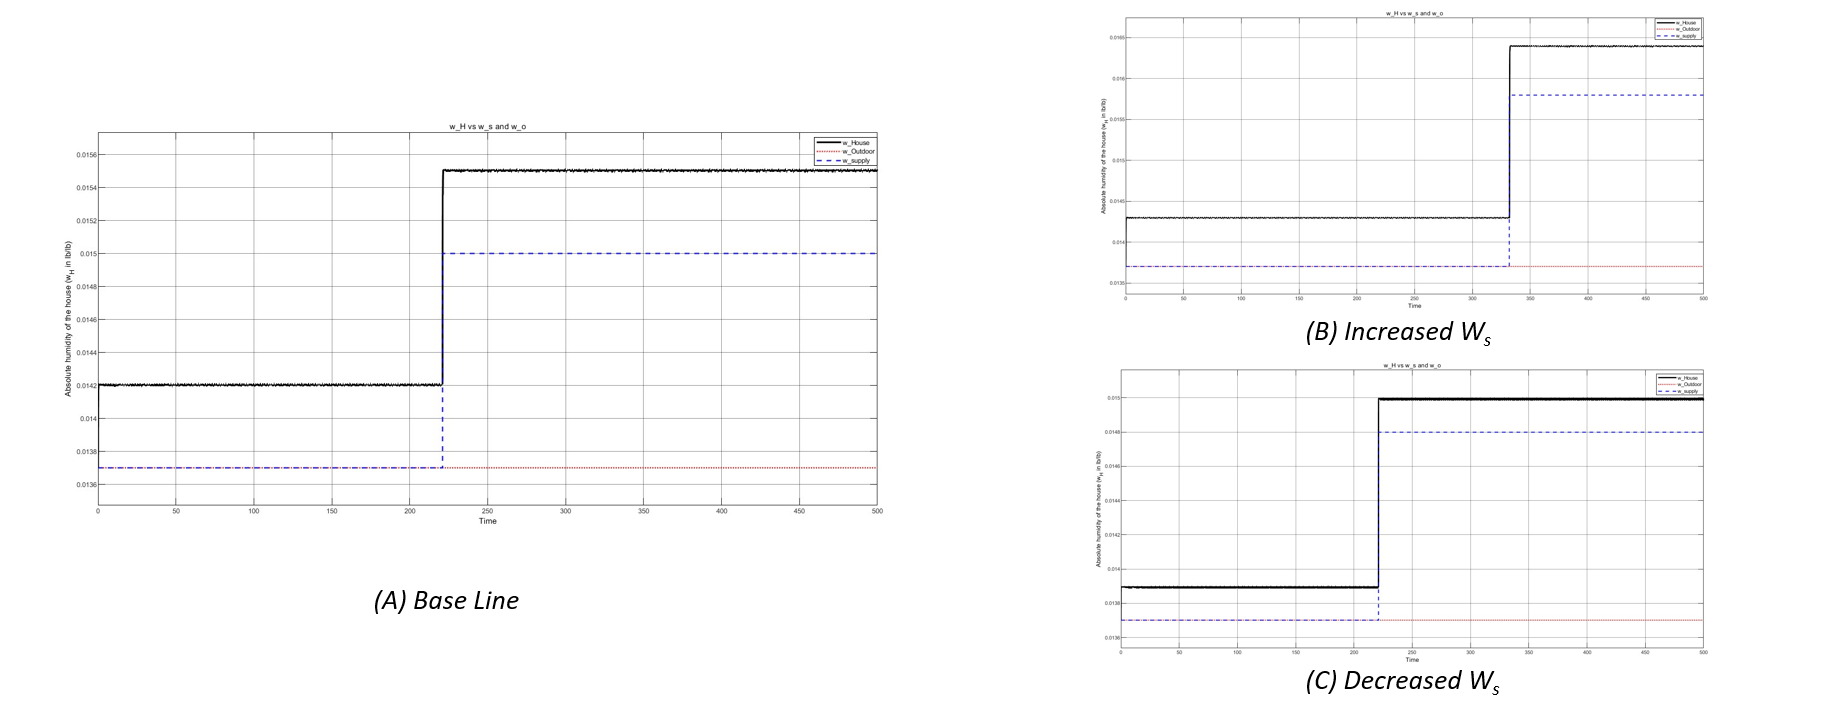Click "Time" x-axis label under Base Line plot
This screenshot has width=1840, height=705.
[x=487, y=521]
